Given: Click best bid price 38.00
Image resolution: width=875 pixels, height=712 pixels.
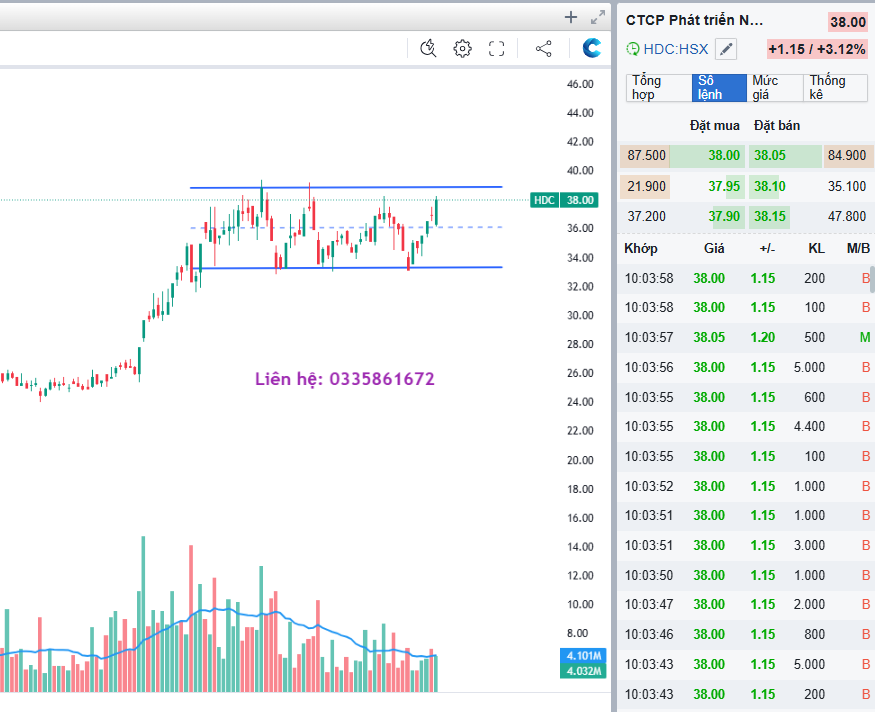Looking at the screenshot, I should pyautogui.click(x=724, y=156).
